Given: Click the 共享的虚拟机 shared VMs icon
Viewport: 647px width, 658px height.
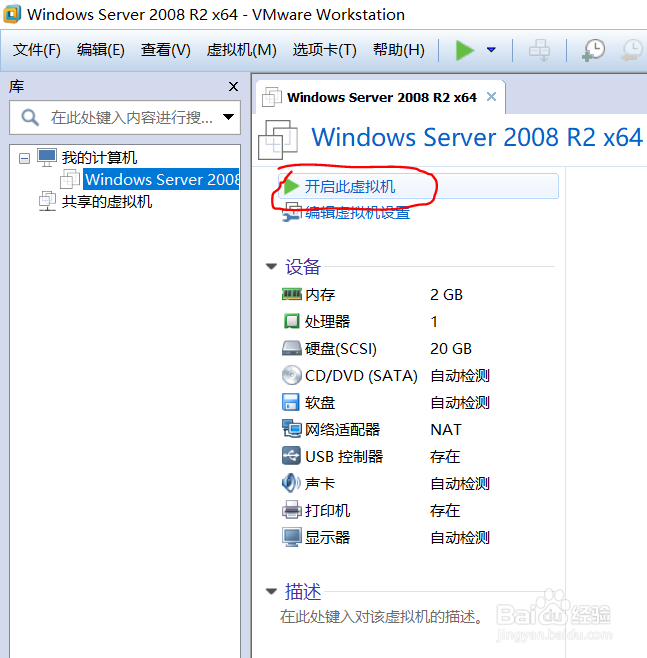Looking at the screenshot, I should 47,201.
